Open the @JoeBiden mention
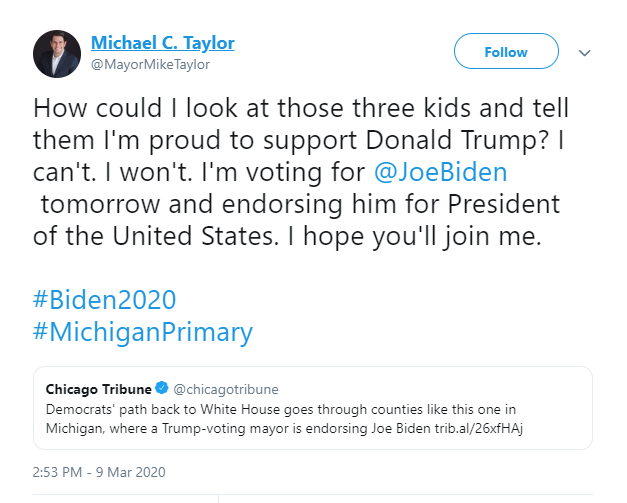Viewport: 627px width, 503px height. point(440,171)
